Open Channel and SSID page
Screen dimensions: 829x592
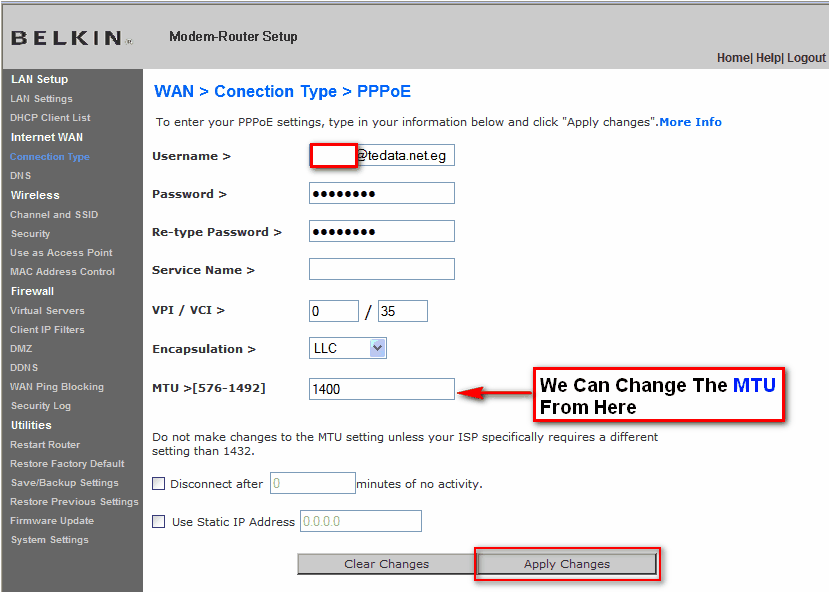pyautogui.click(x=54, y=215)
